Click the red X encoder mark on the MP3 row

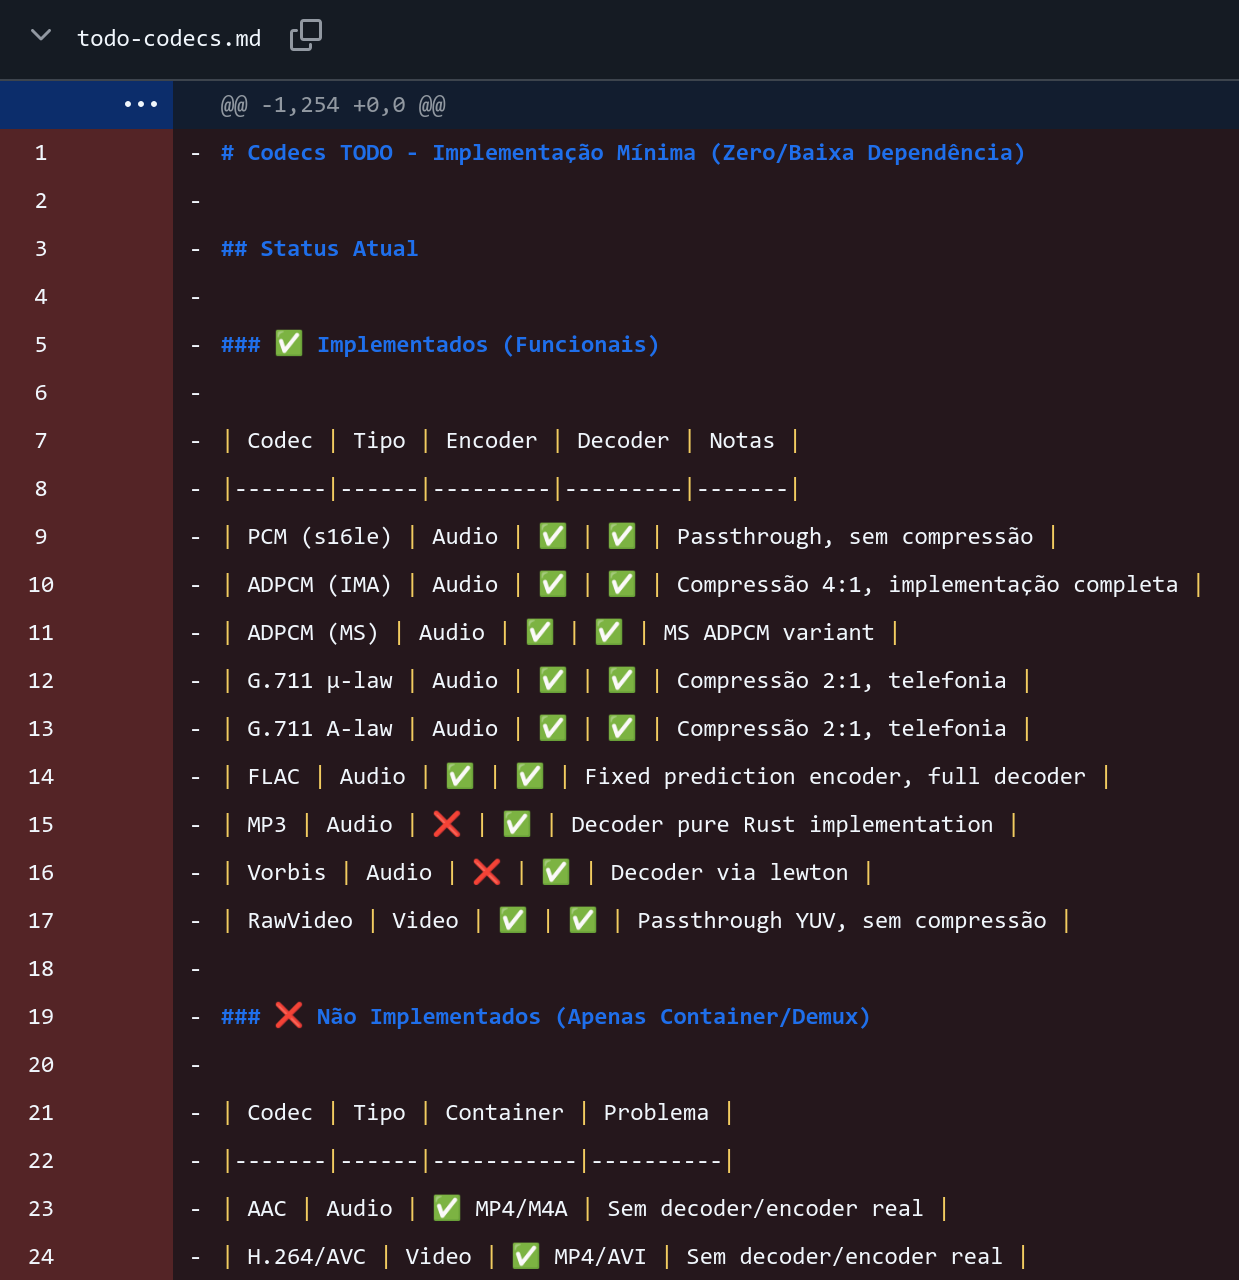pyautogui.click(x=447, y=824)
